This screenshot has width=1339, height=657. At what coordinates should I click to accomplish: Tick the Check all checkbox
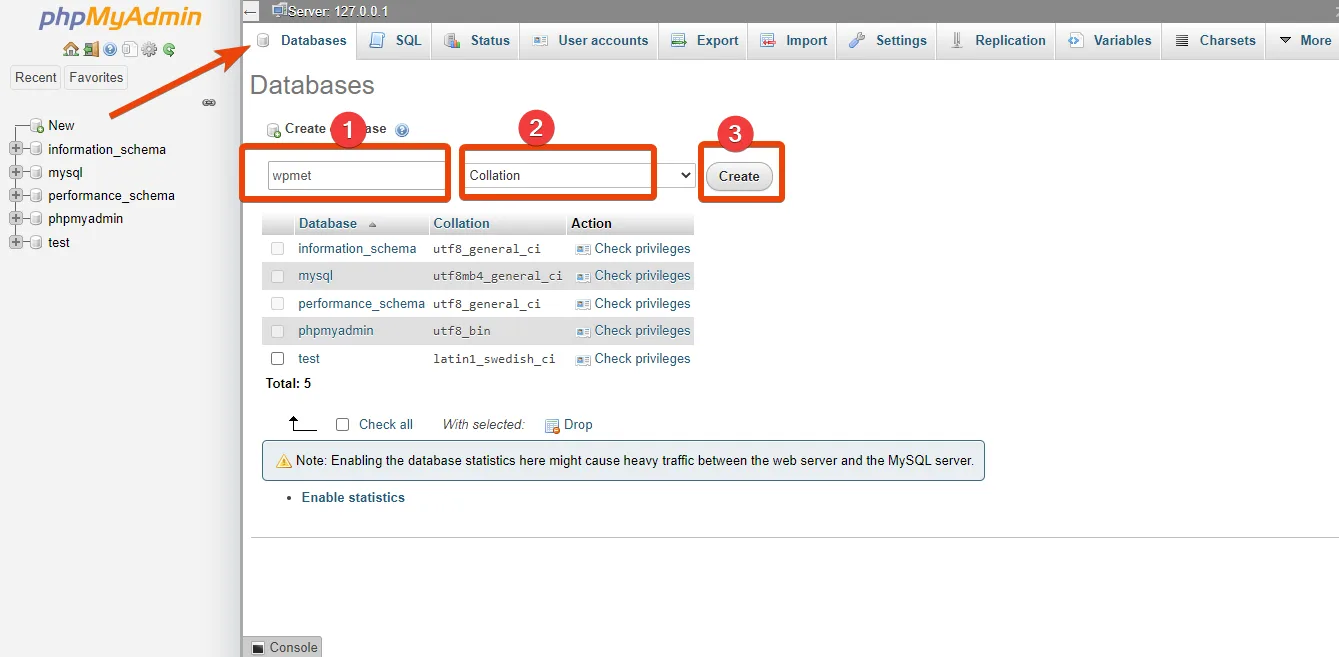(x=342, y=425)
